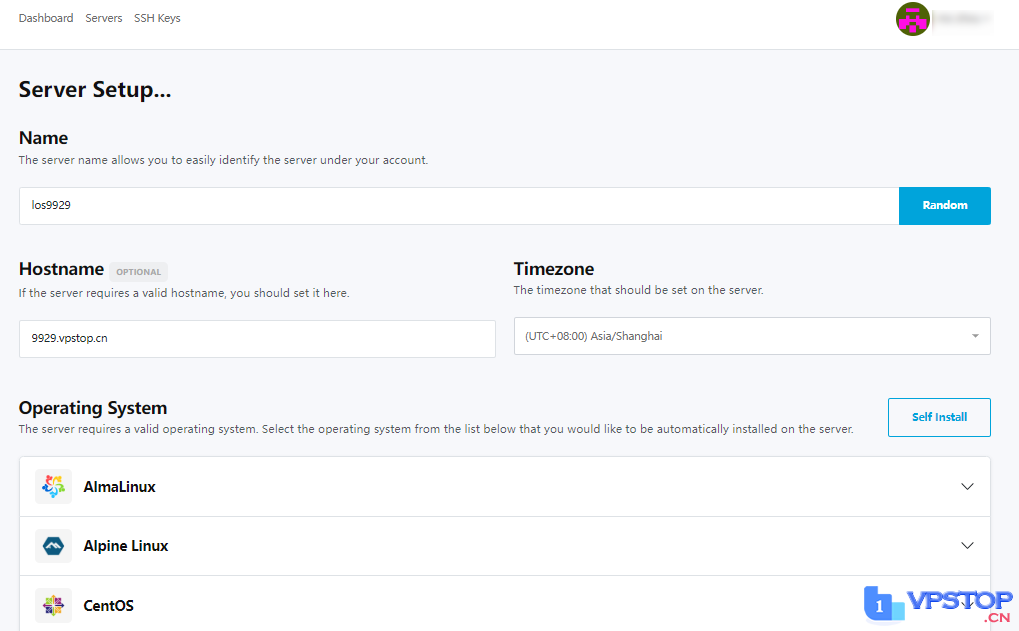Select the CentOS operating system label

[108, 605]
